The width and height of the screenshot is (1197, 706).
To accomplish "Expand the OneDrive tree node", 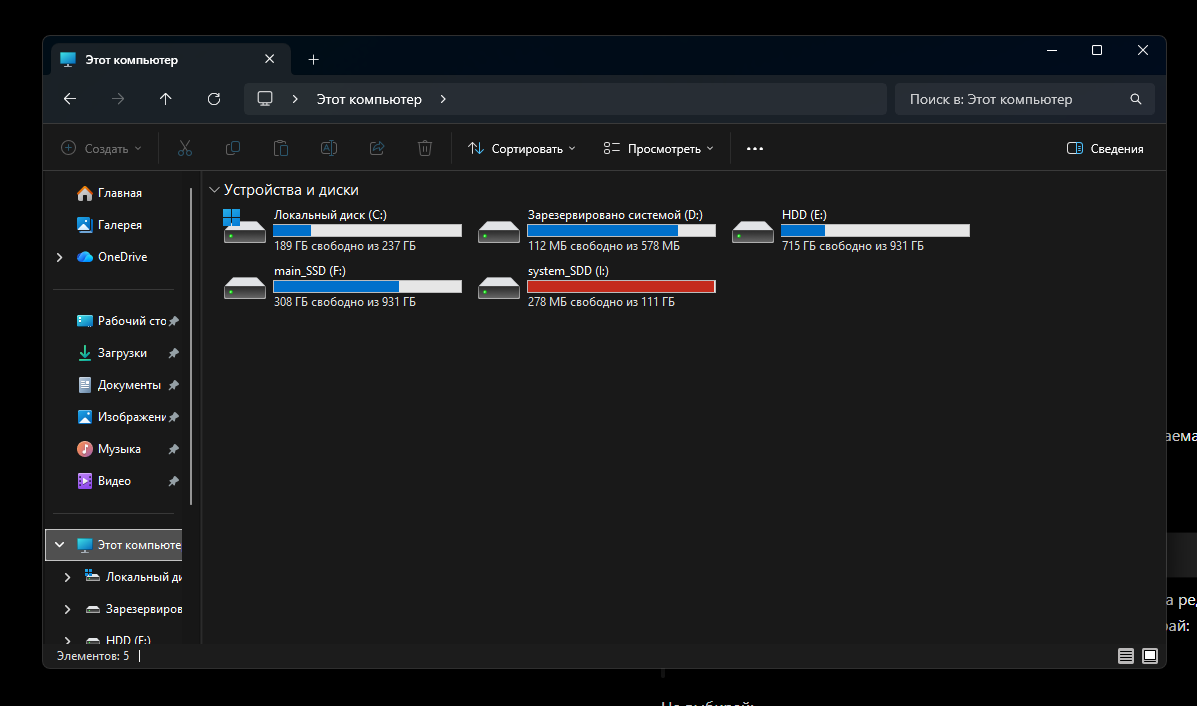I will [60, 257].
